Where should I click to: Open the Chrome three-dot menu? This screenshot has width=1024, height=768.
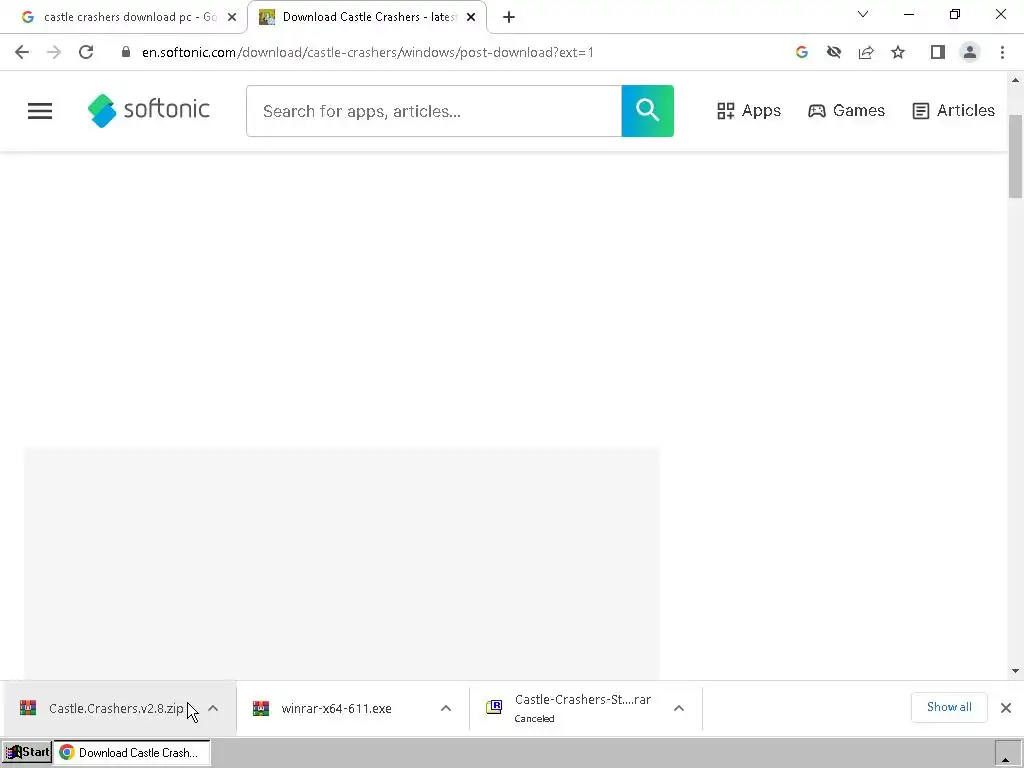(1002, 52)
